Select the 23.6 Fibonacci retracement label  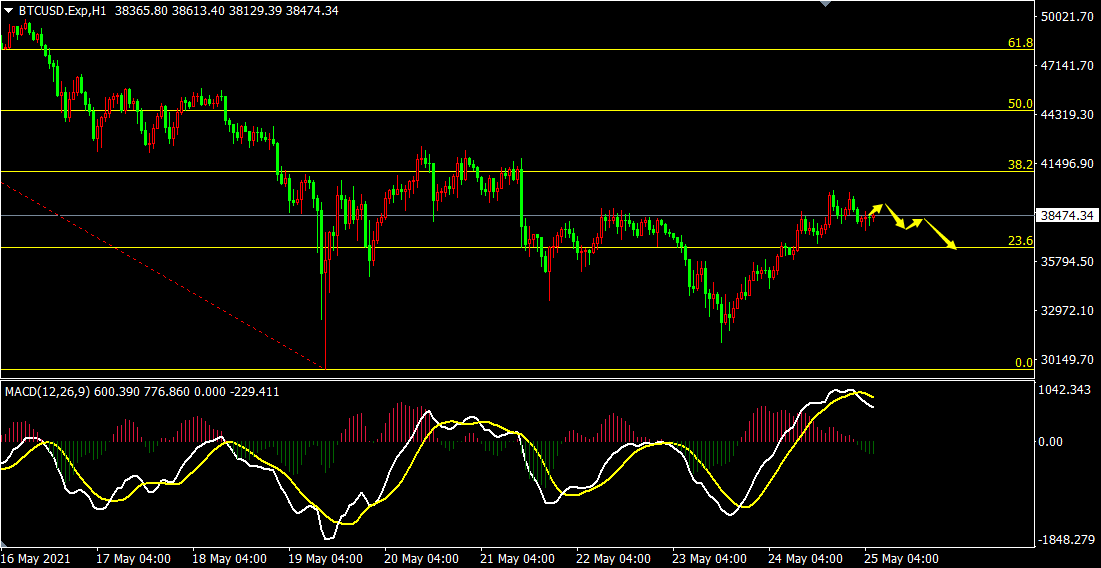tap(1020, 241)
